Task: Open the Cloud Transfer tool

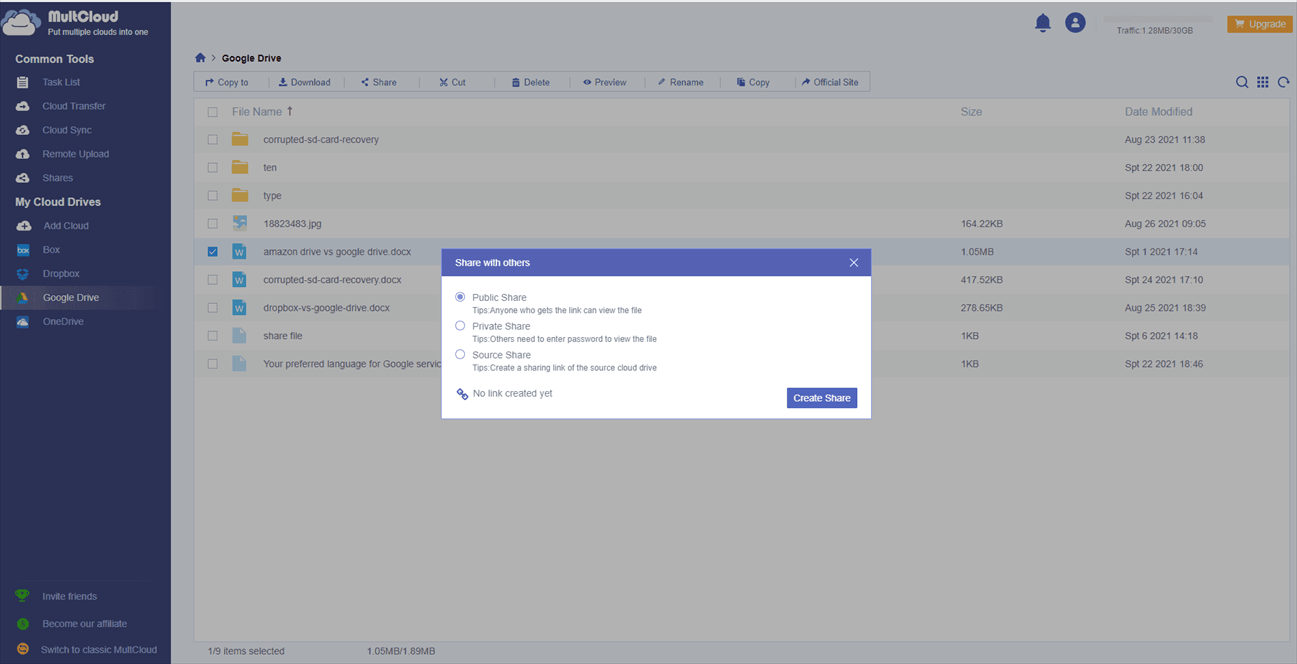Action: 74,106
